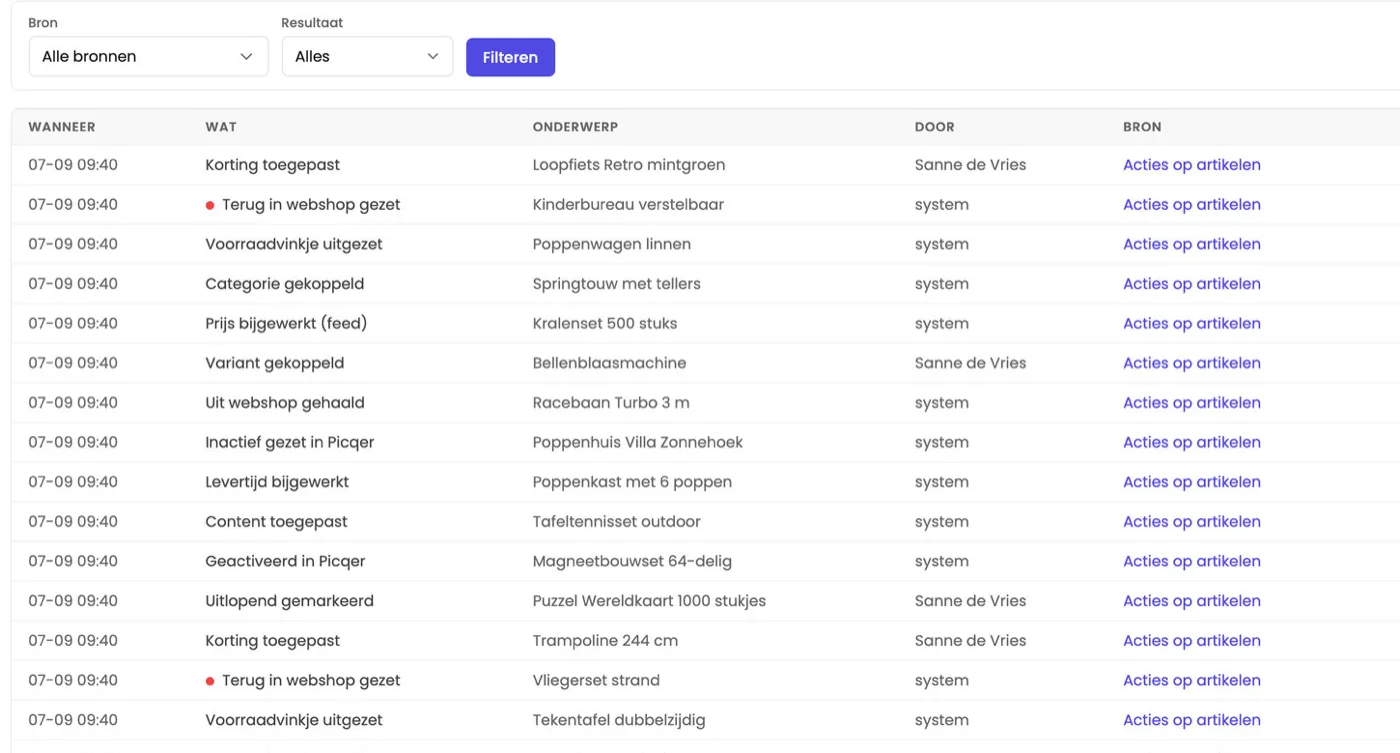Open Acties op artikelen link for Bellenblaasmachine
Screen dimensions: 1400x753
(x=1191, y=363)
